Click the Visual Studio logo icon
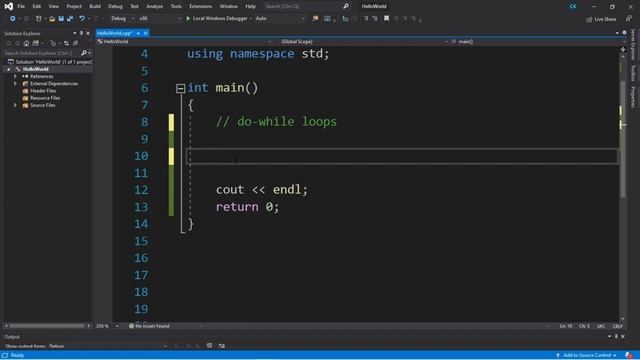This screenshot has width=640, height=360. coord(8,6)
